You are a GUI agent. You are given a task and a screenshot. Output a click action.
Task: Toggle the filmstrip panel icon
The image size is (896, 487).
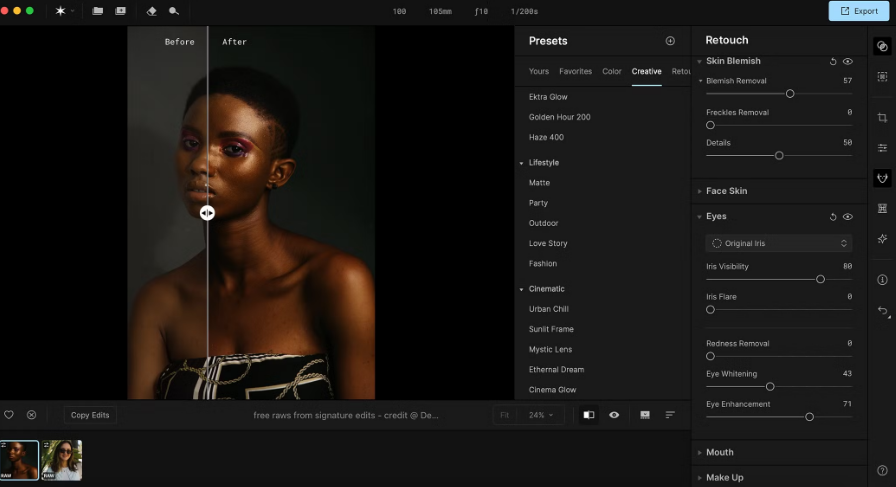tap(645, 415)
